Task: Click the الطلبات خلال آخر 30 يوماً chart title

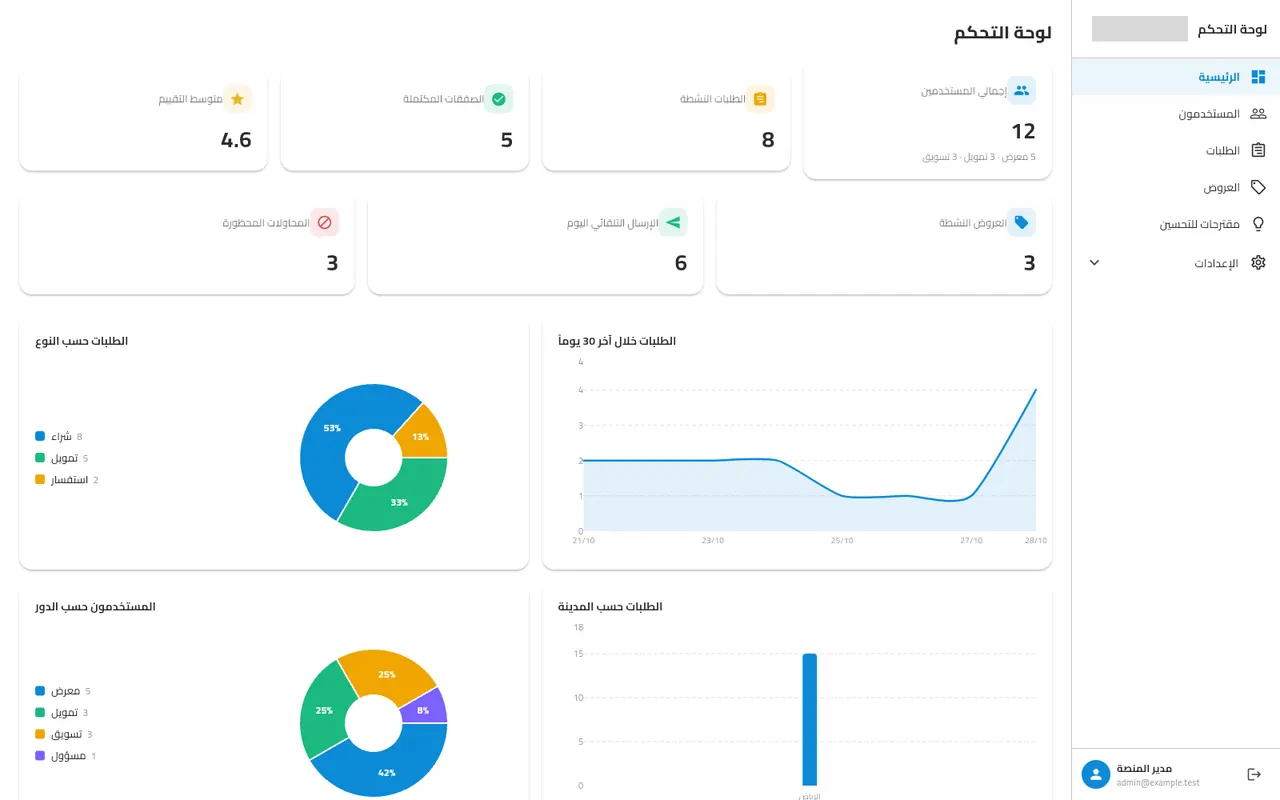Action: 617,341
